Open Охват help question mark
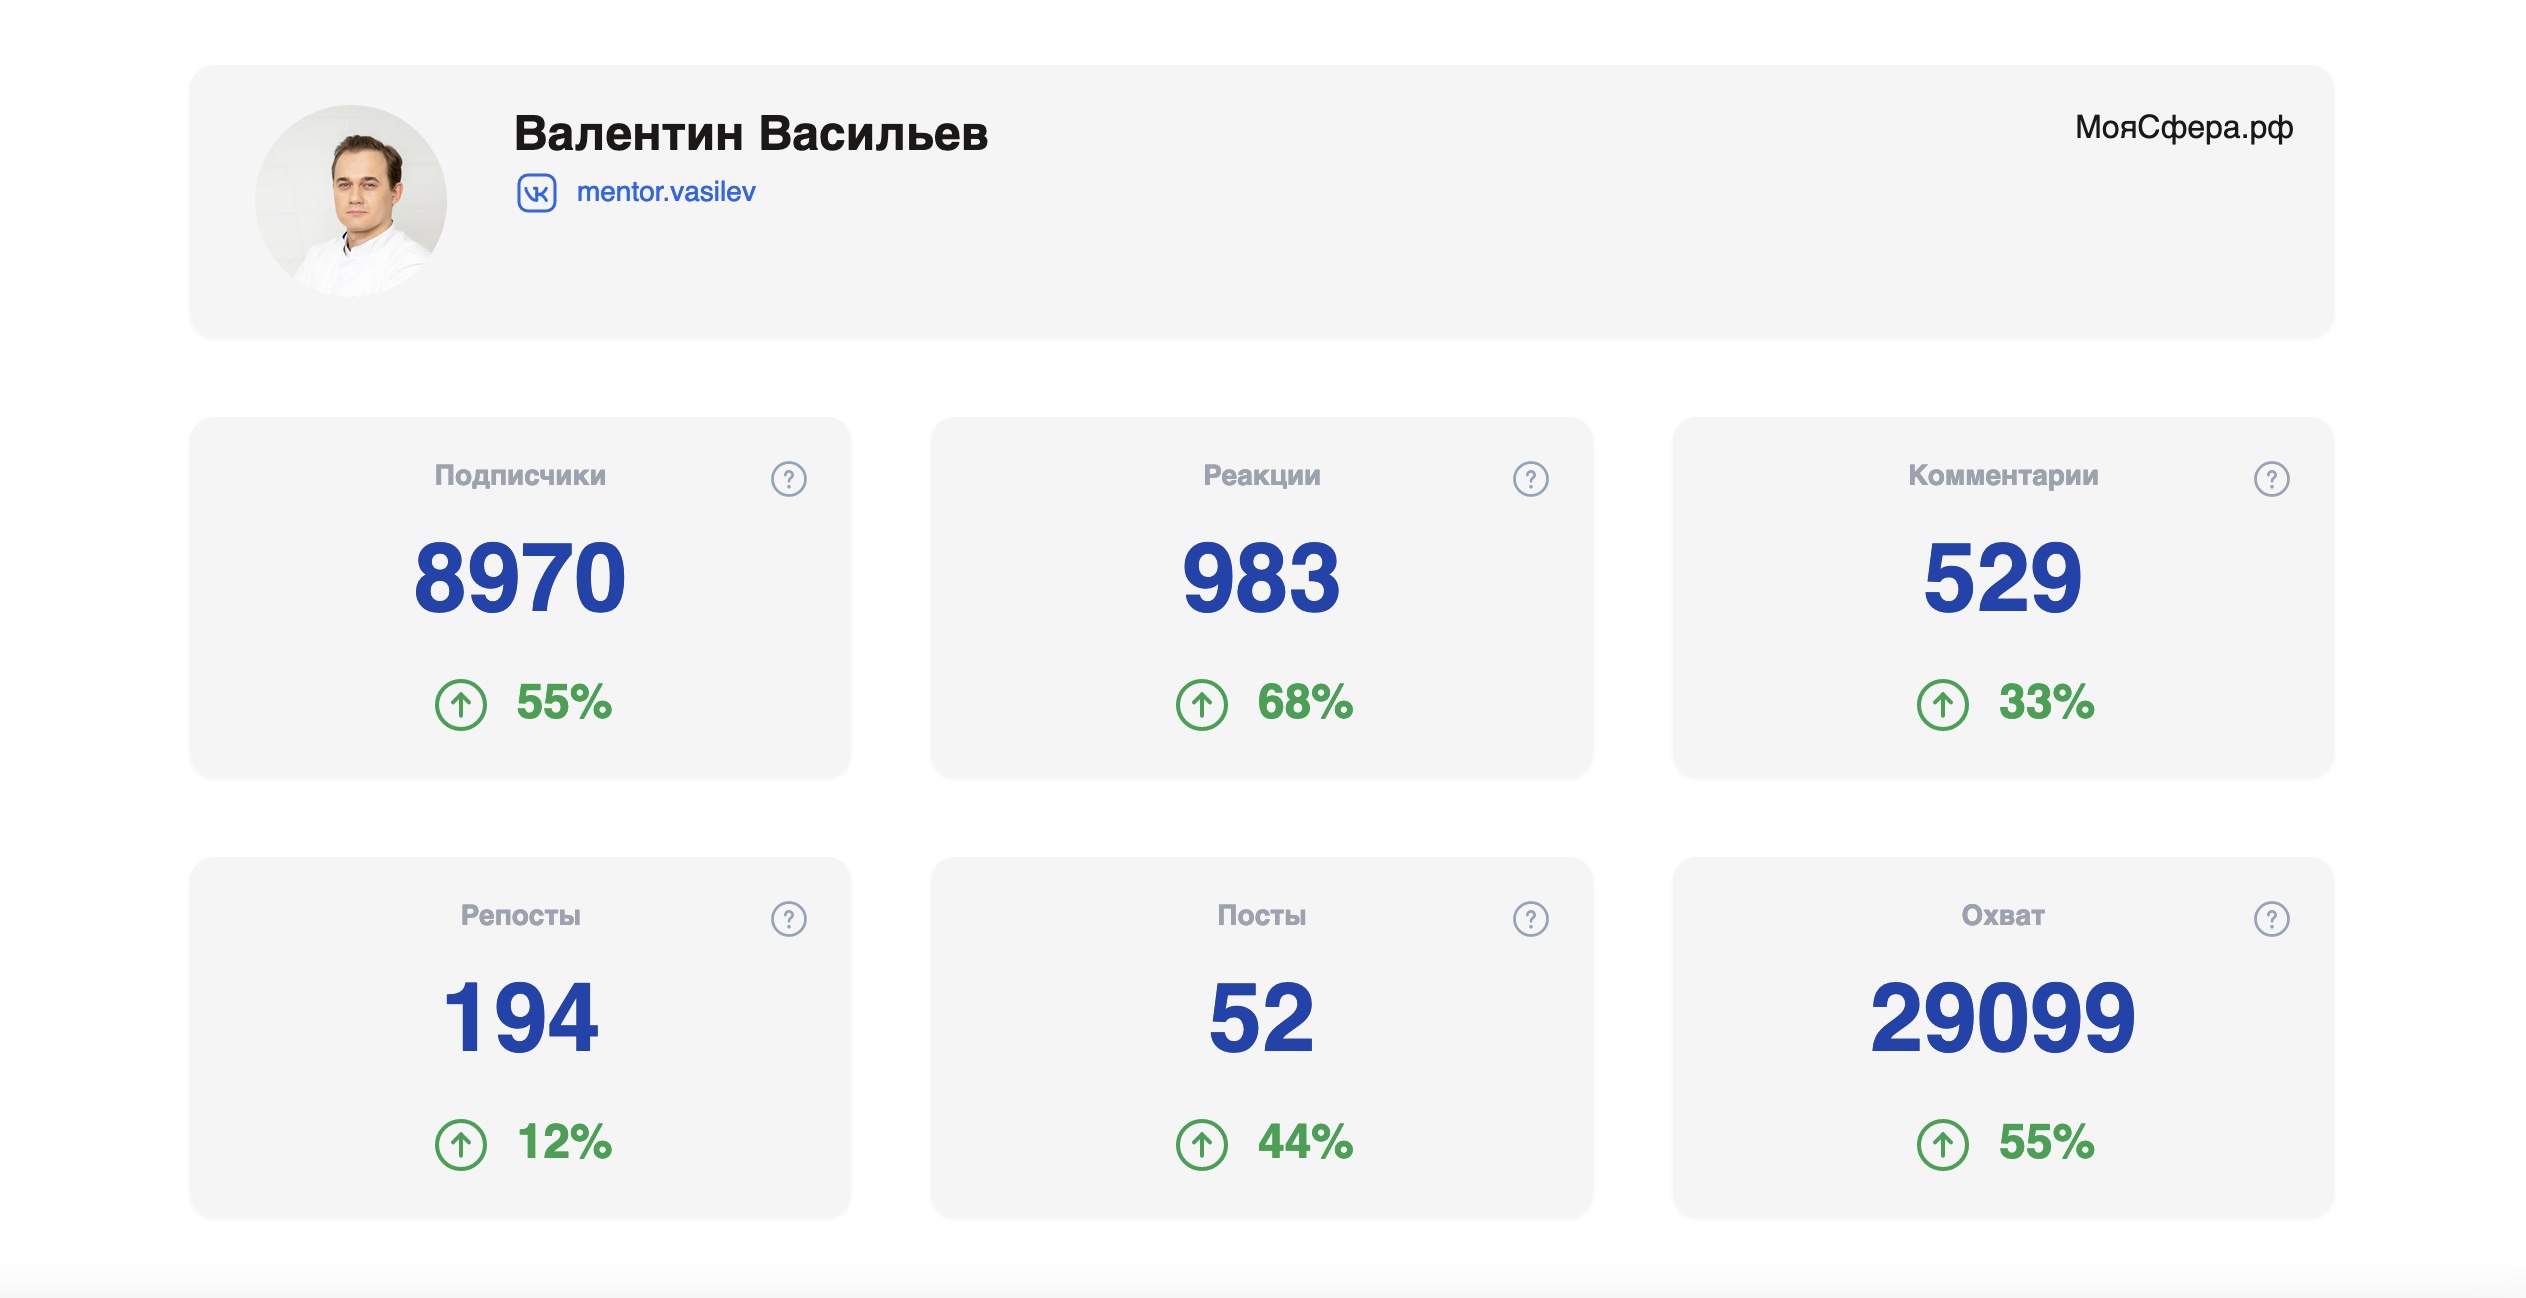Image resolution: width=2526 pixels, height=1298 pixels. pyautogui.click(x=2271, y=919)
